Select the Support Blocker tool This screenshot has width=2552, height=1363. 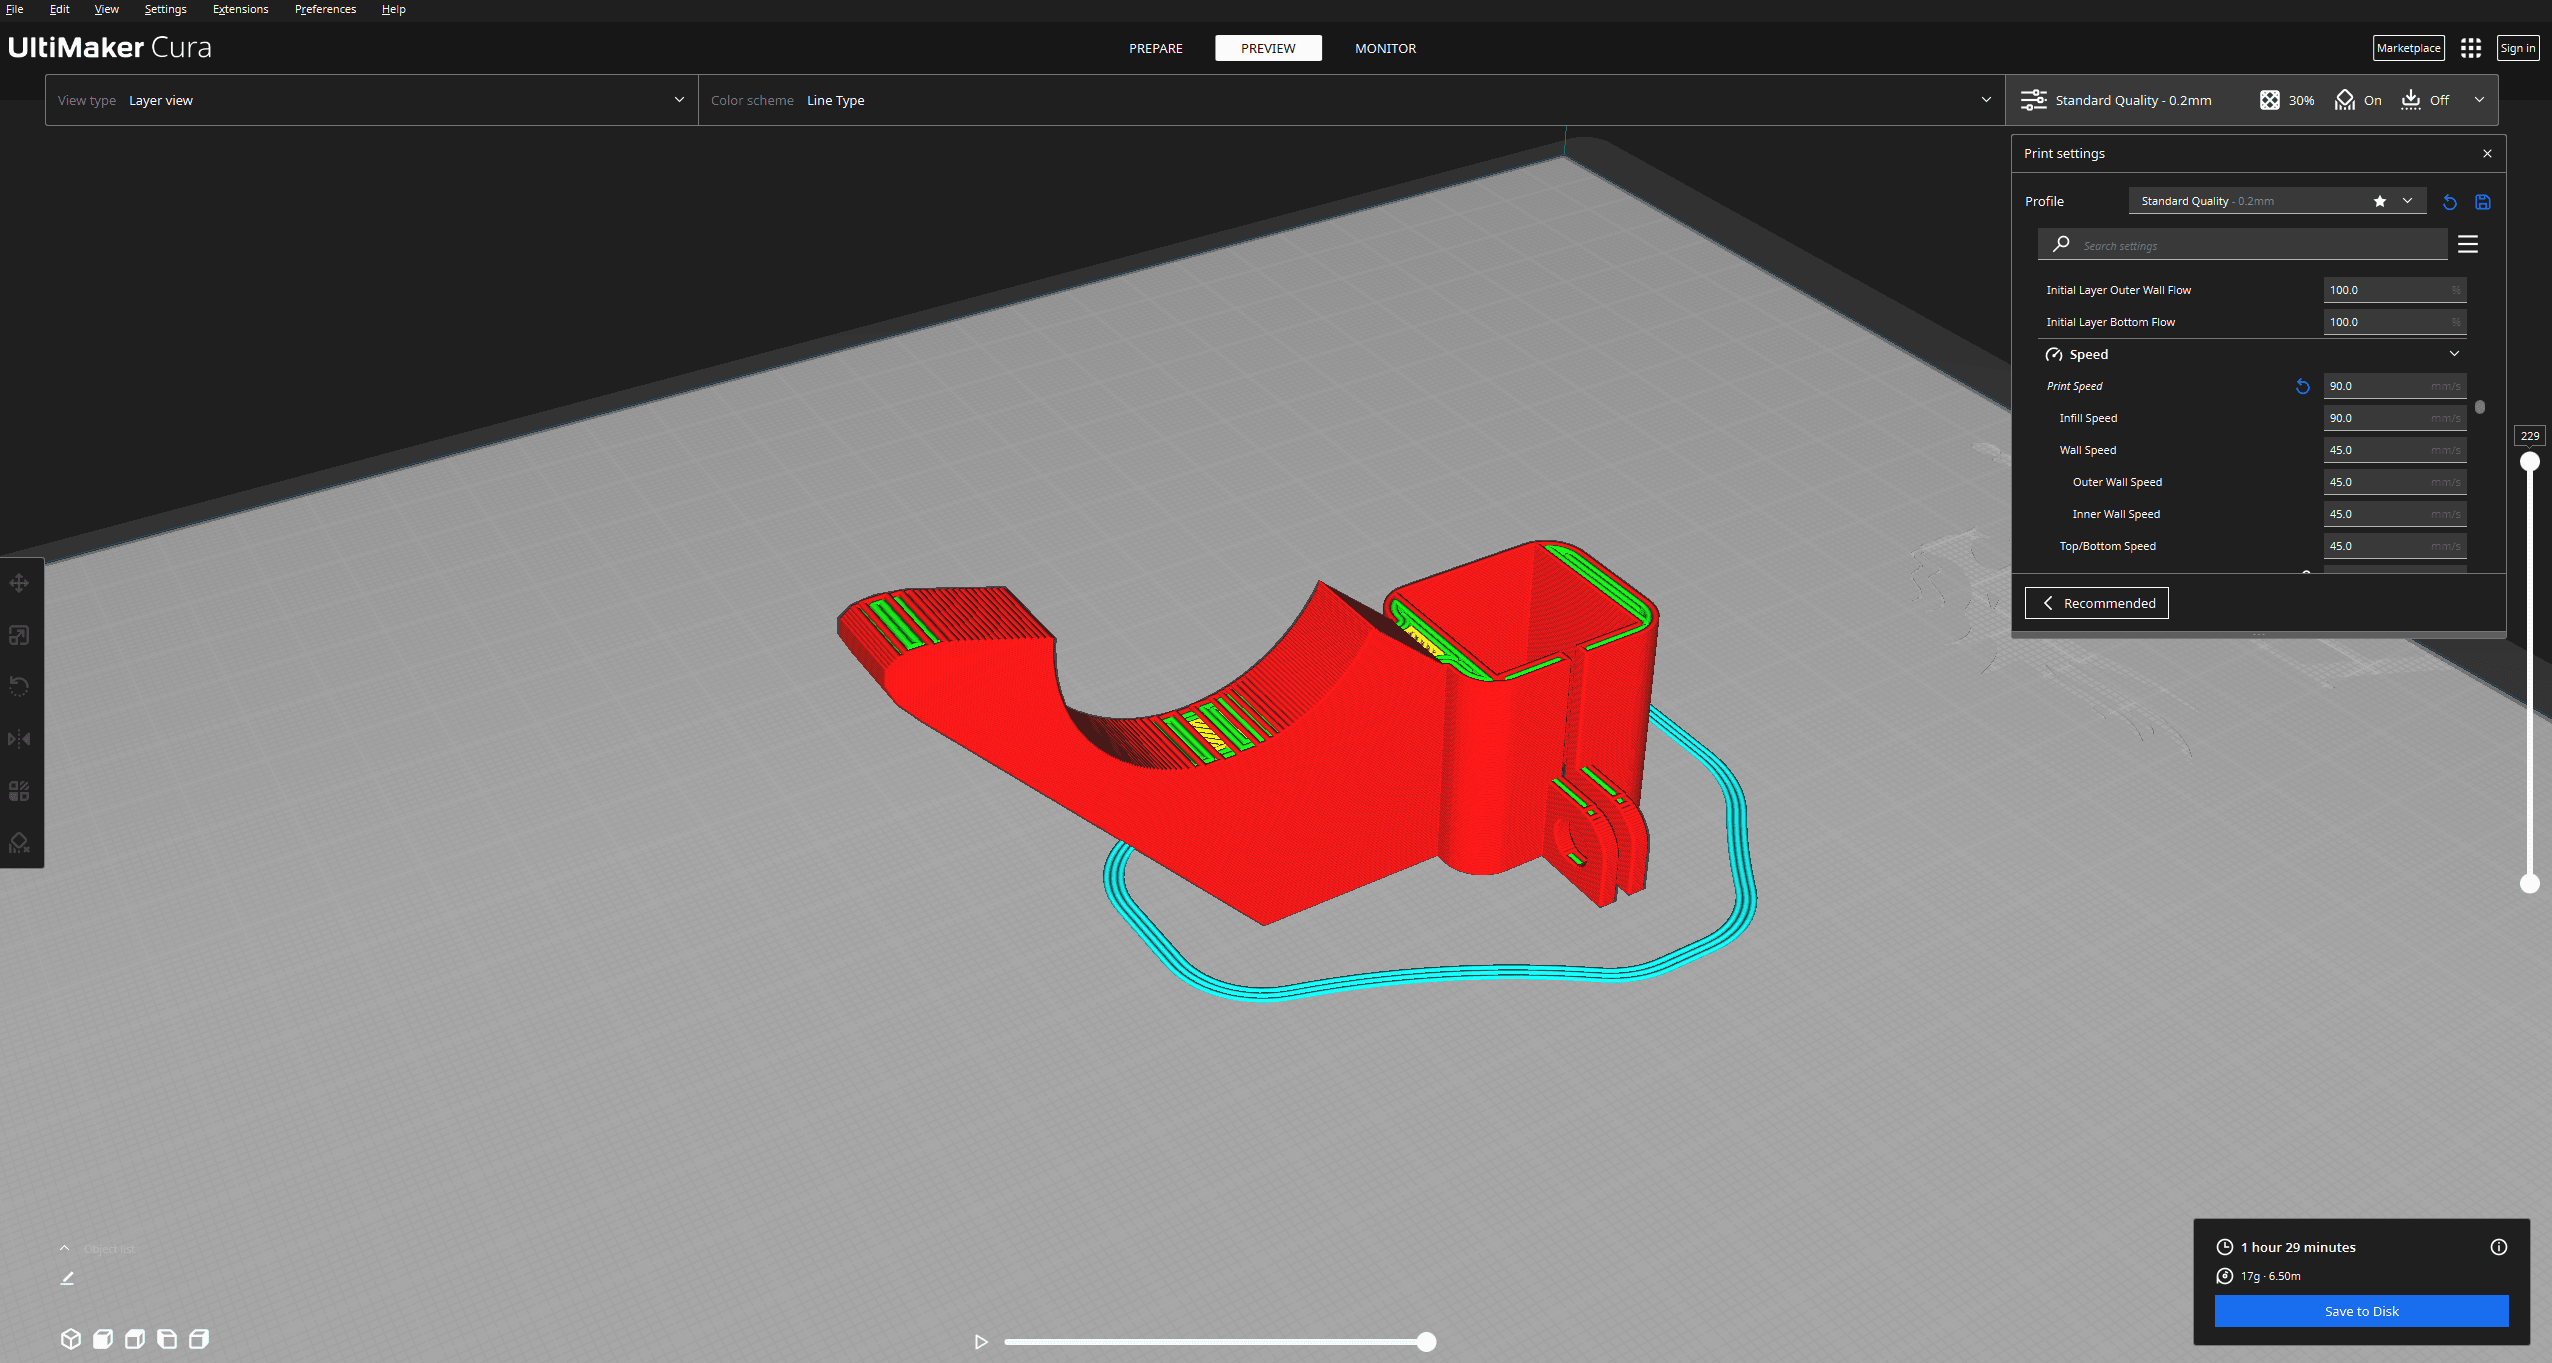(x=19, y=843)
